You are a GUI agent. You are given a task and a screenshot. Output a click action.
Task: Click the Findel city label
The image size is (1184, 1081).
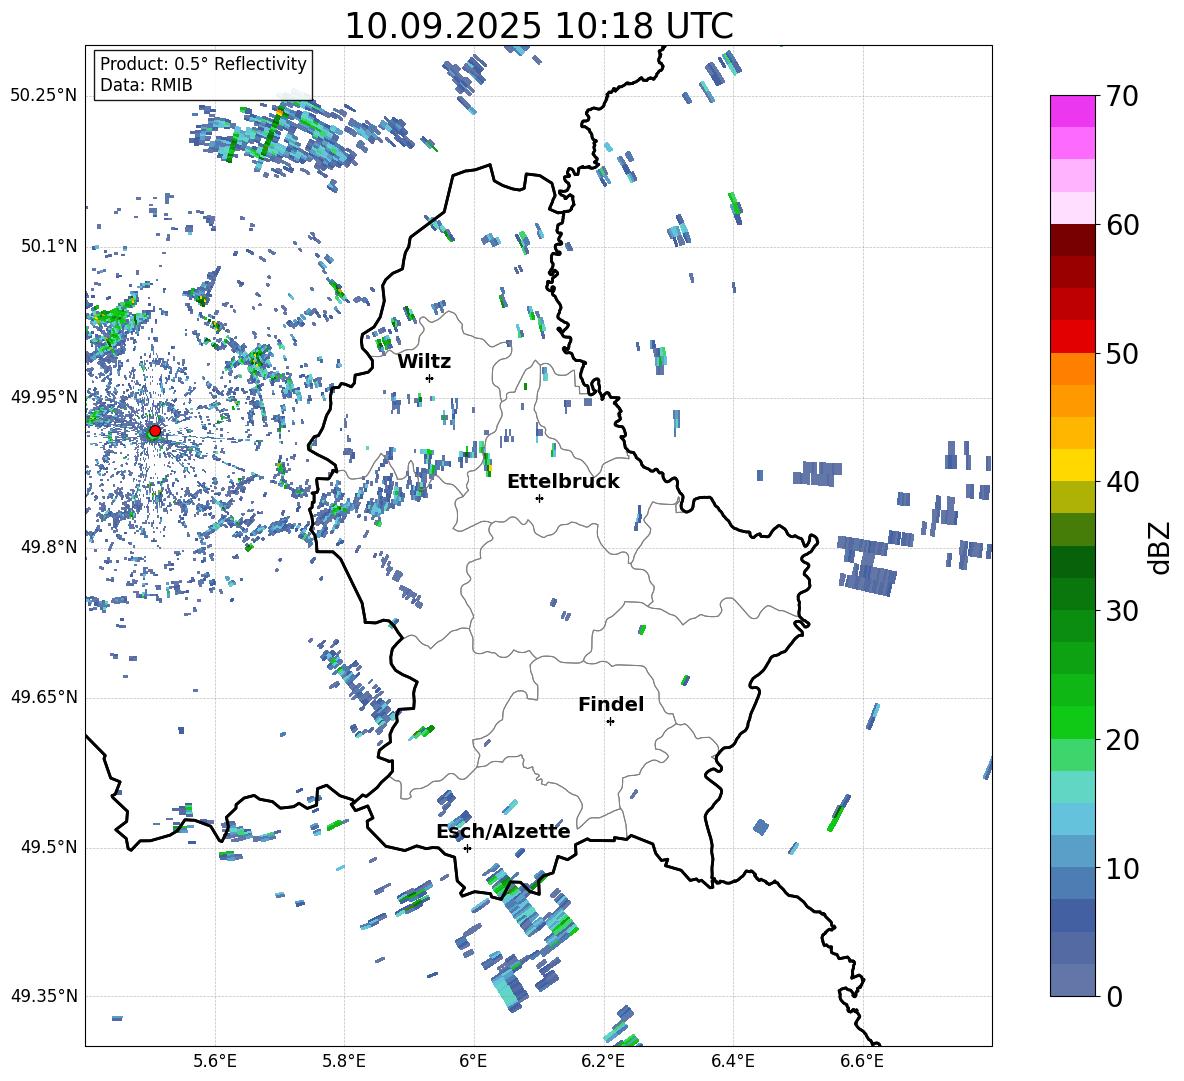click(611, 704)
